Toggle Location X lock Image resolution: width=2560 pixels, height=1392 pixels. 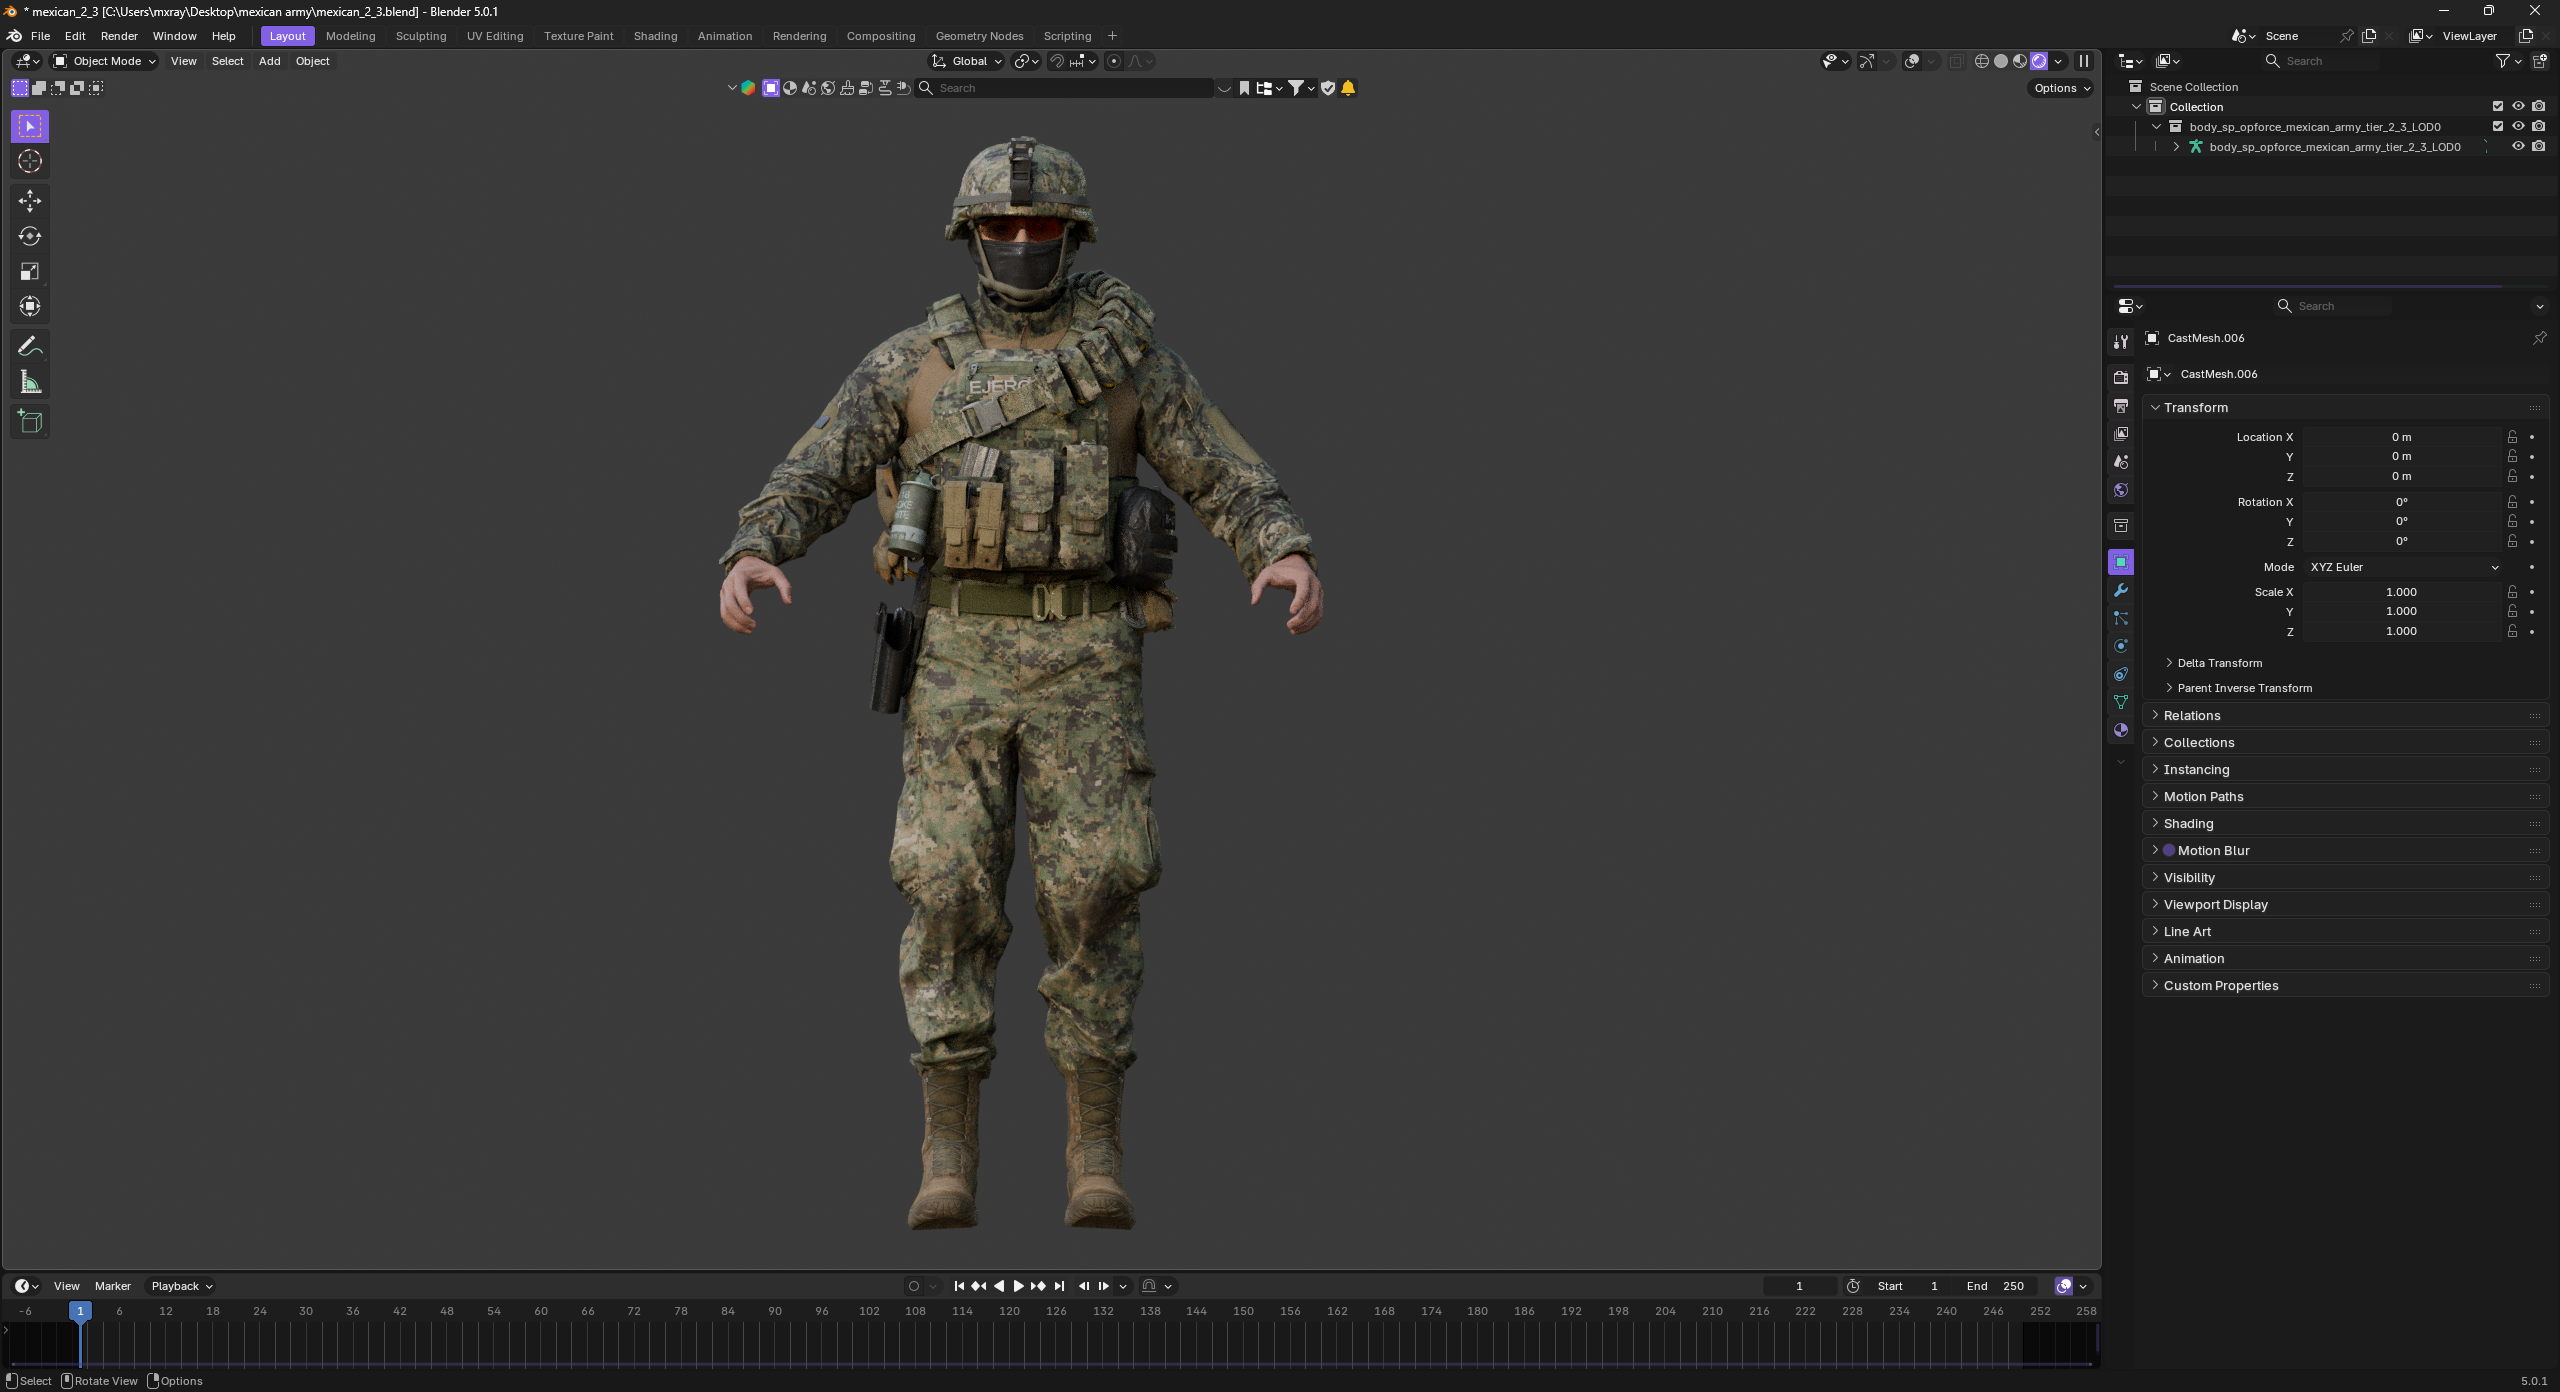2512,437
